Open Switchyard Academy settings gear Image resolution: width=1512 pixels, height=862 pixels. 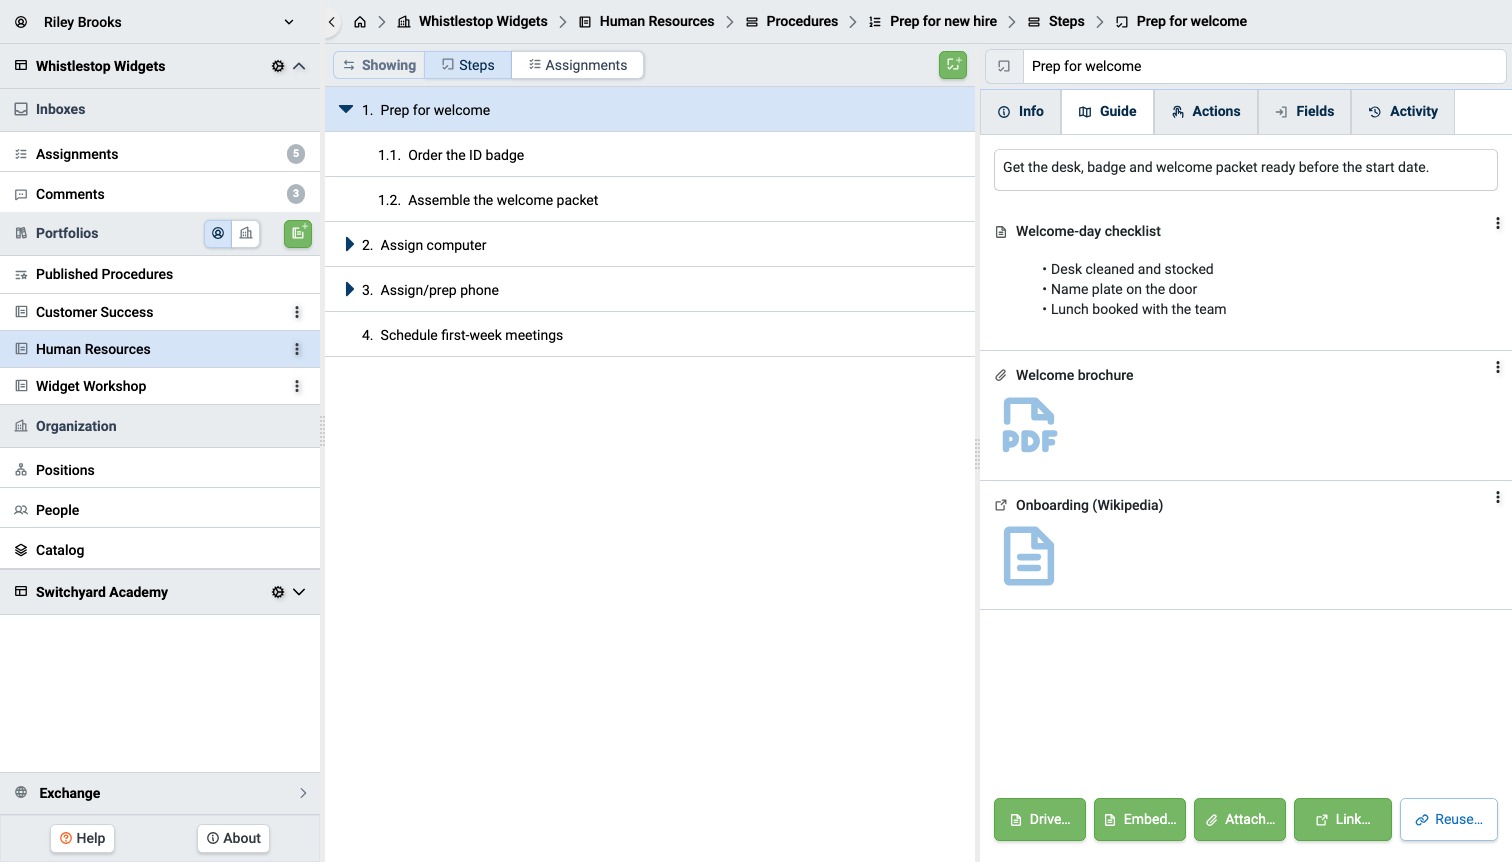278,592
